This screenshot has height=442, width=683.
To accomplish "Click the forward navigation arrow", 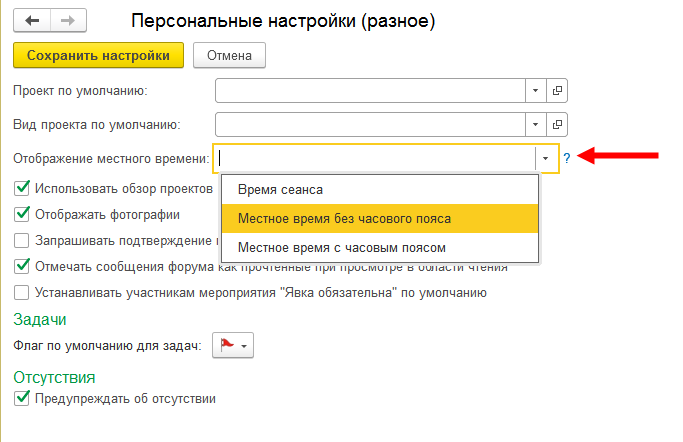I will (67, 20).
